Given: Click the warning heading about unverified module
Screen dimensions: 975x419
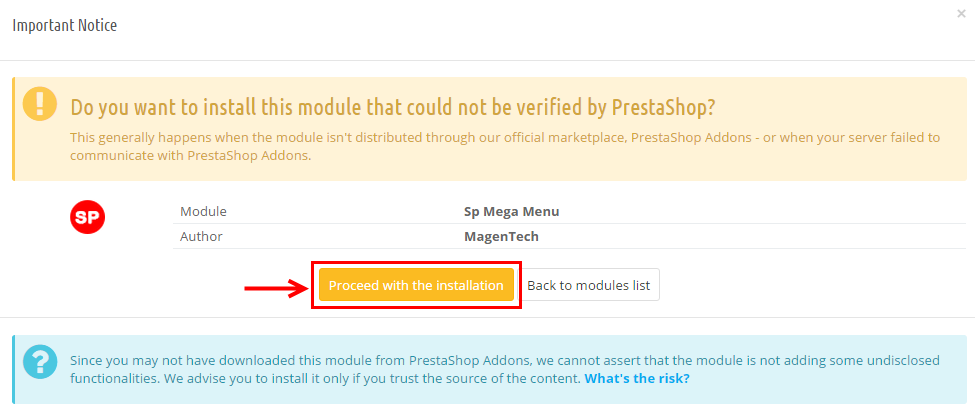Looking at the screenshot, I should click(393, 107).
